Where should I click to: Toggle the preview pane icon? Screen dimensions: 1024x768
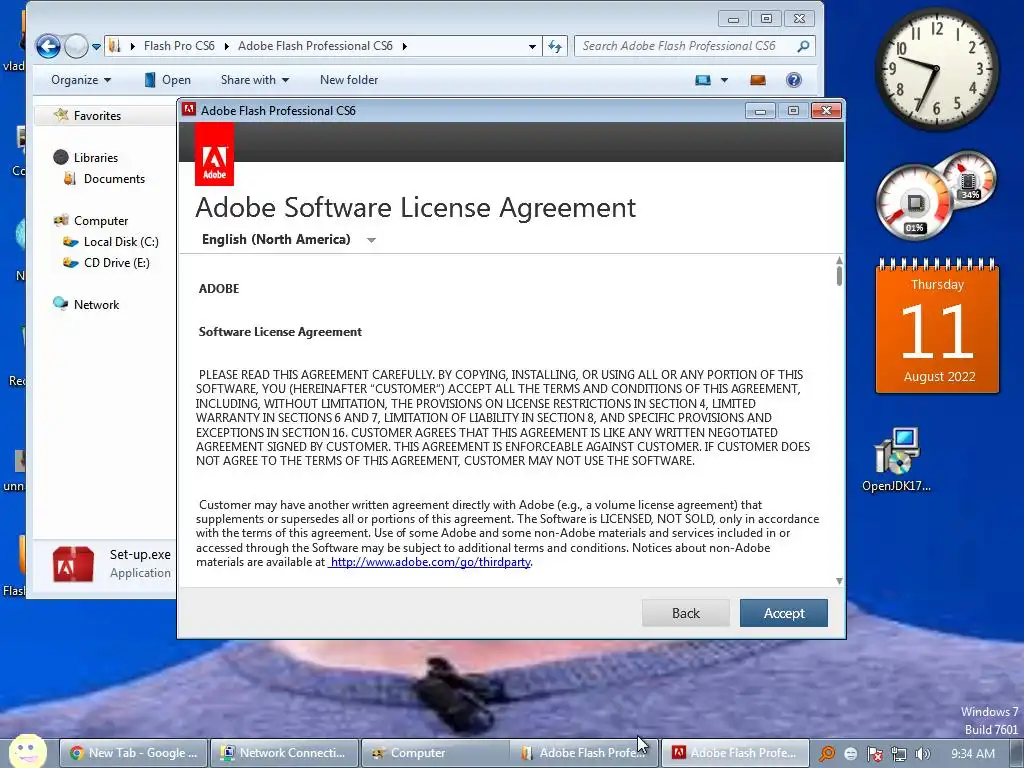[758, 80]
